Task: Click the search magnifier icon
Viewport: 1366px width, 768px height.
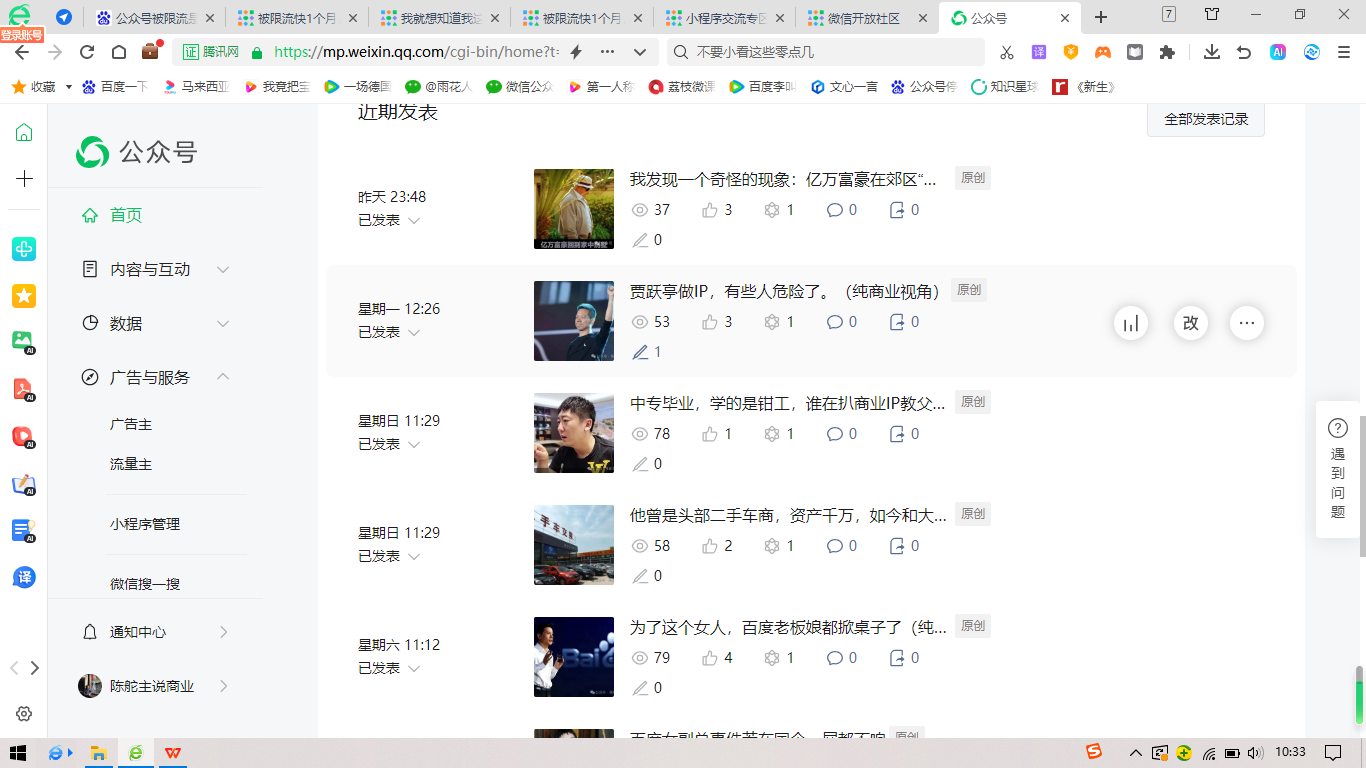Action: tap(681, 52)
